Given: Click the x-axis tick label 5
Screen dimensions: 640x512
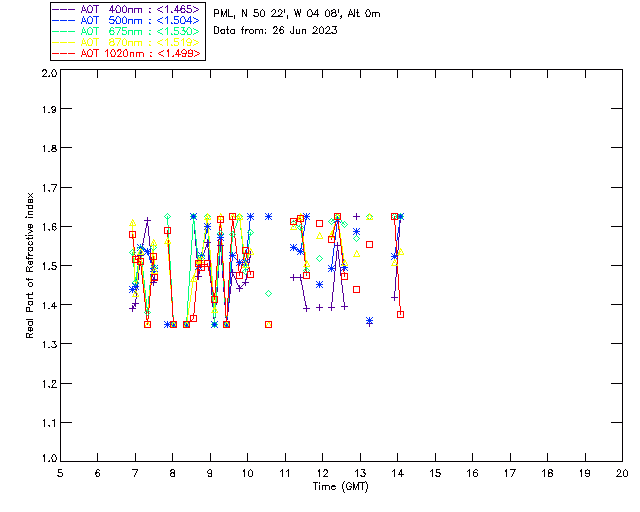Looking at the screenshot, I should [60, 473].
